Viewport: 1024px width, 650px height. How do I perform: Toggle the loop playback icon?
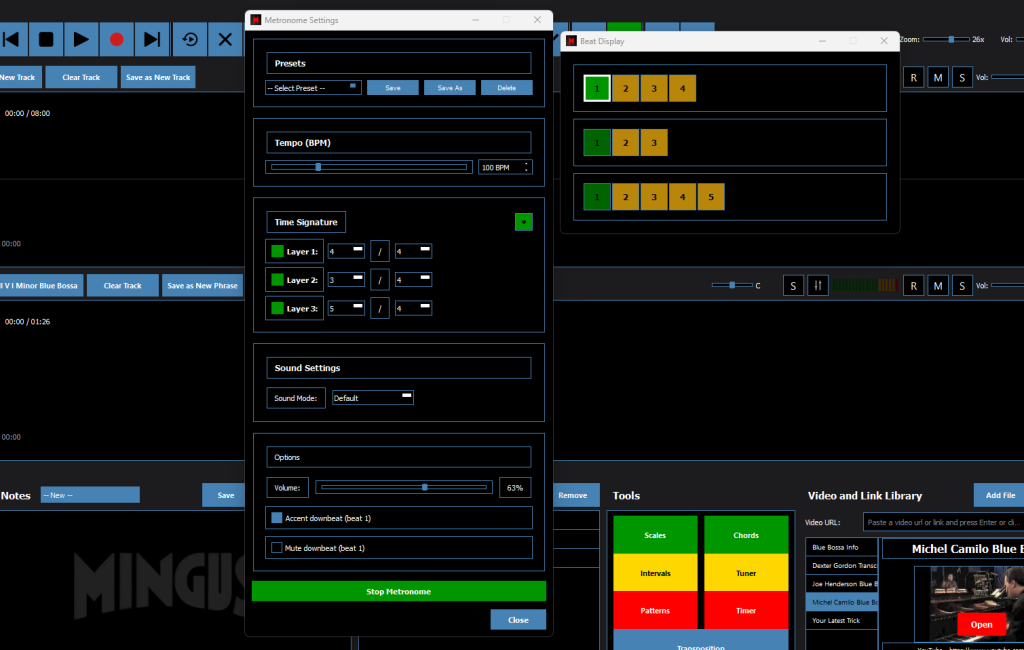pos(190,39)
